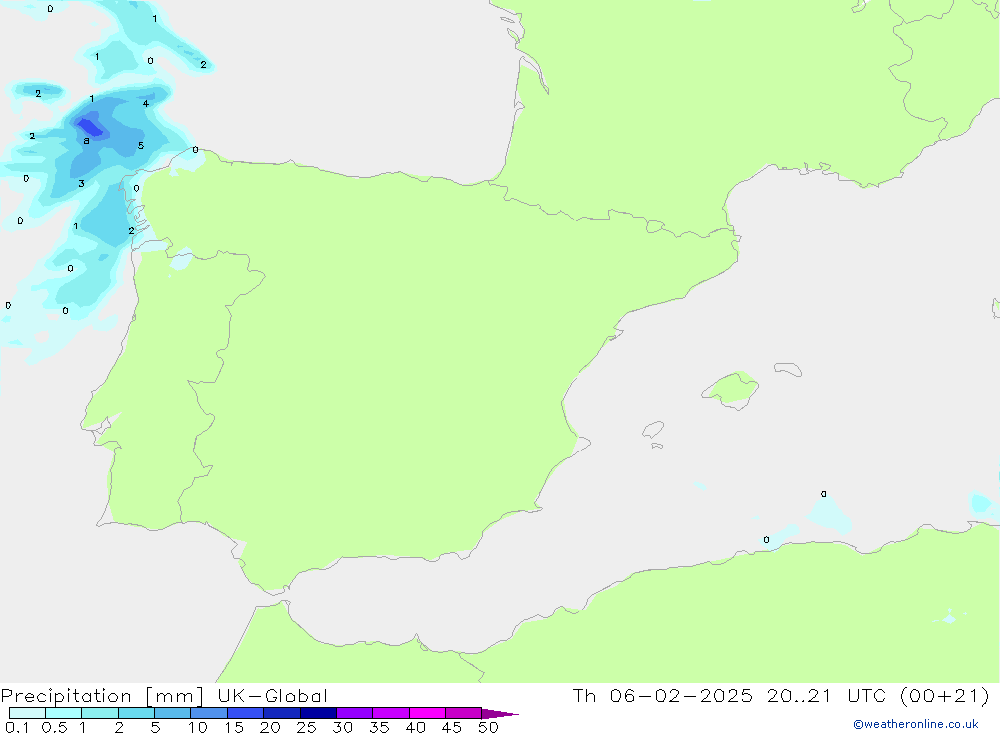Click the legend label "15"

[234, 727]
